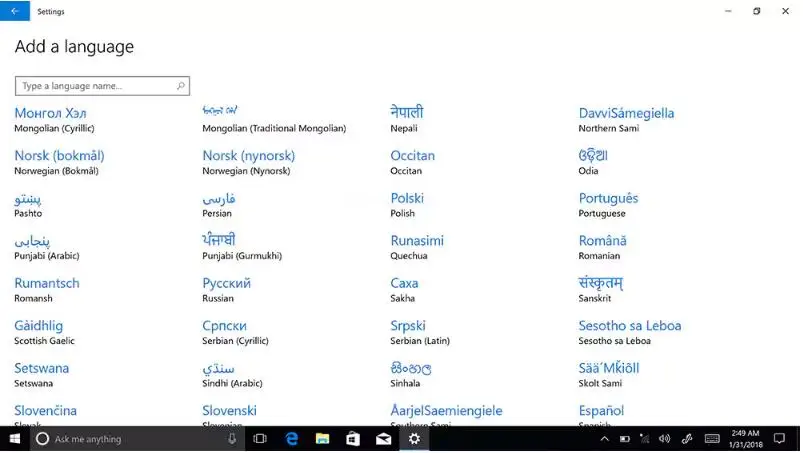Open Windows Ink Workspace pen icon
The width and height of the screenshot is (803, 453).
click(x=687, y=439)
